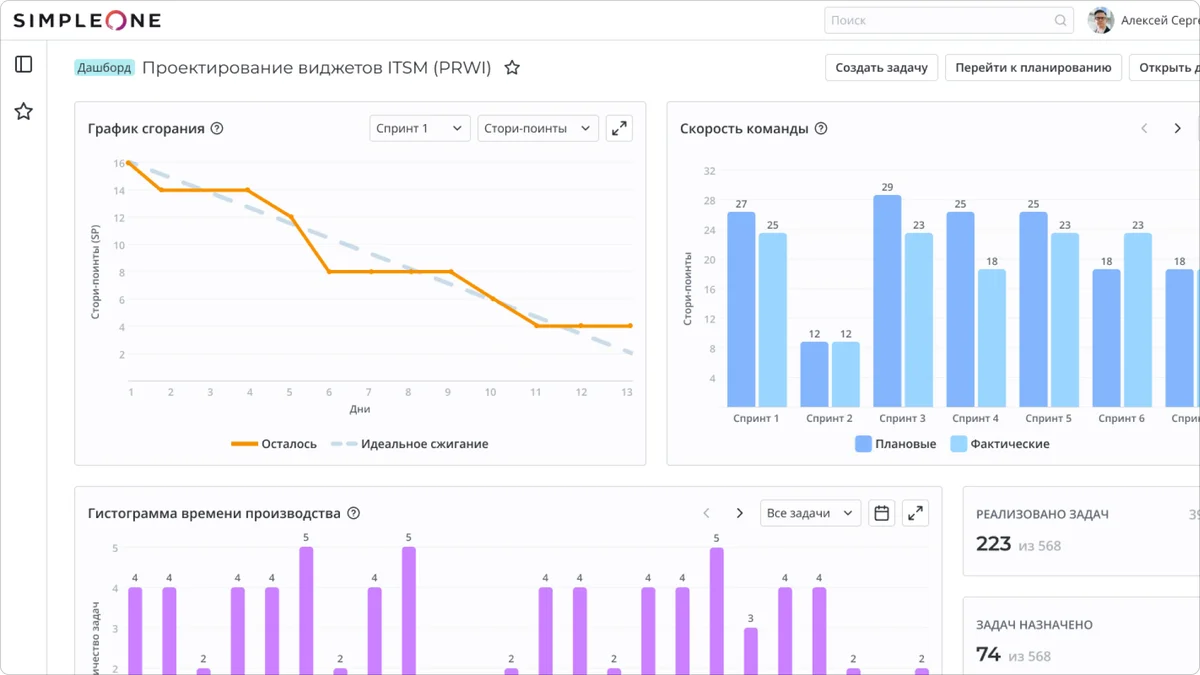
Task: Toggle Фактические legend series
Action: pos(1000,444)
